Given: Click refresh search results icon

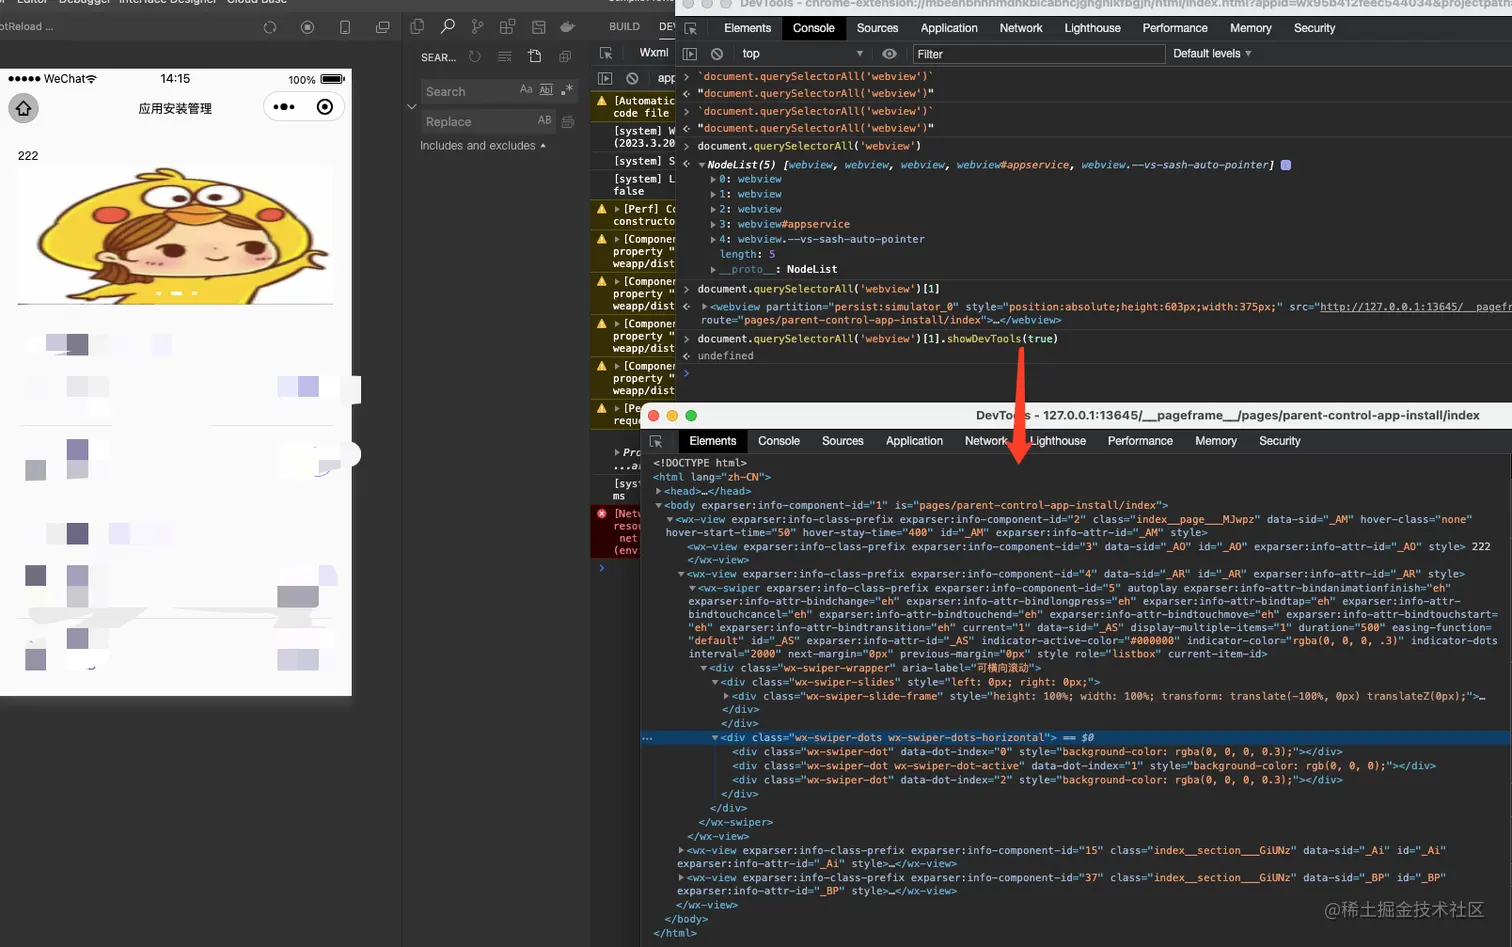Looking at the screenshot, I should 475,57.
